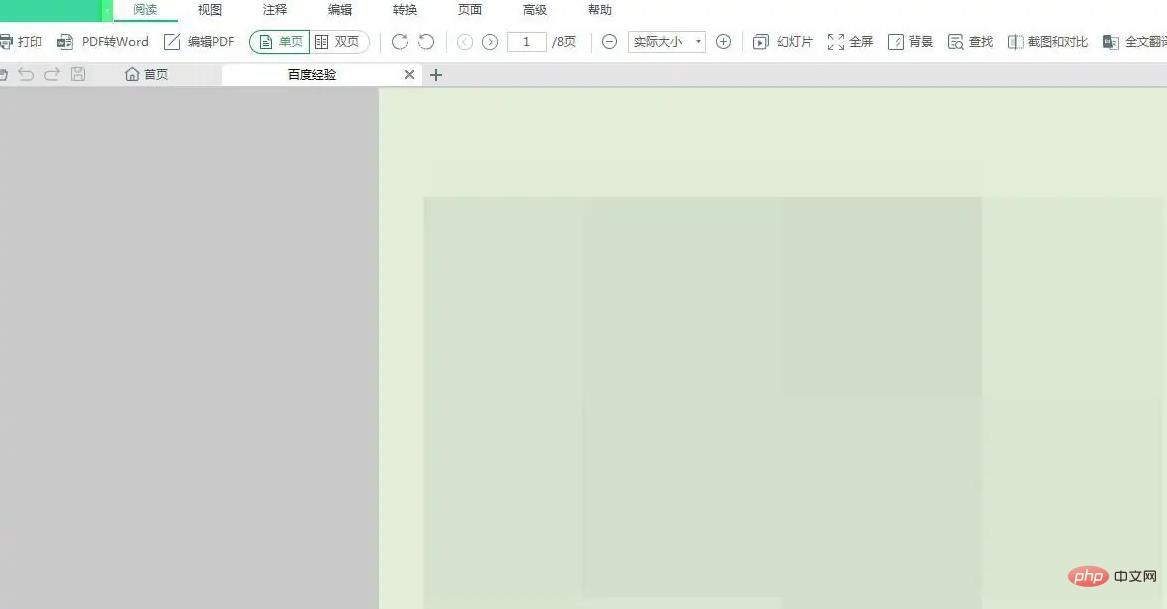
Task: Open the 高级 (Advanced) menu tab
Action: click(535, 10)
